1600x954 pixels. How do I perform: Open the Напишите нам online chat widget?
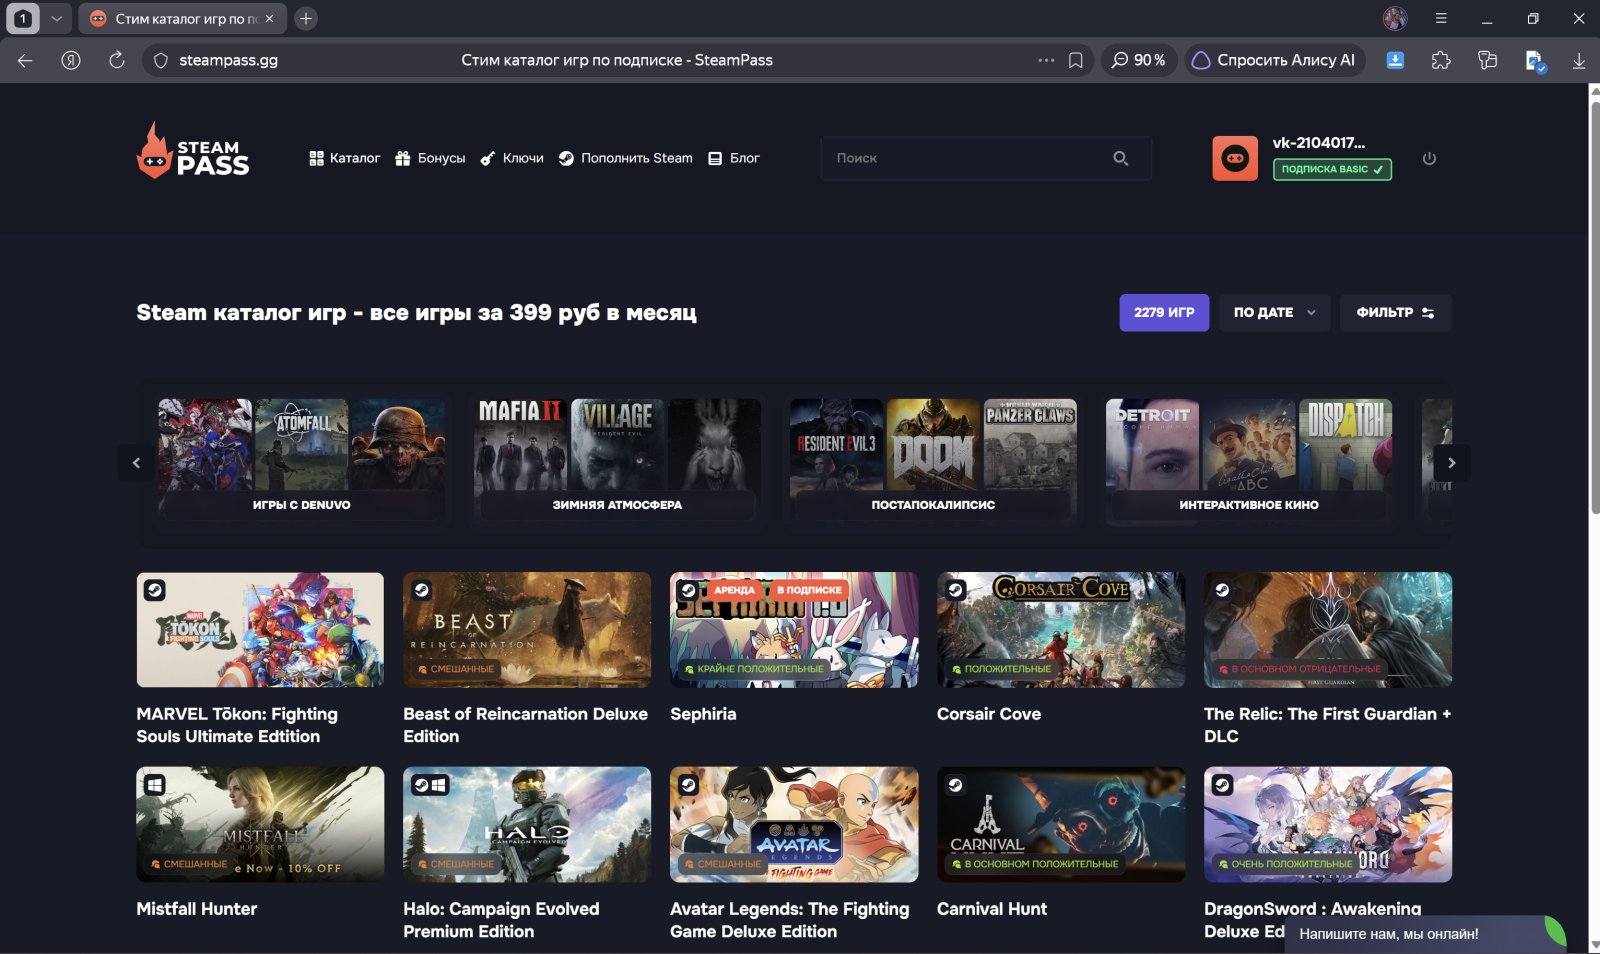(x=1425, y=934)
